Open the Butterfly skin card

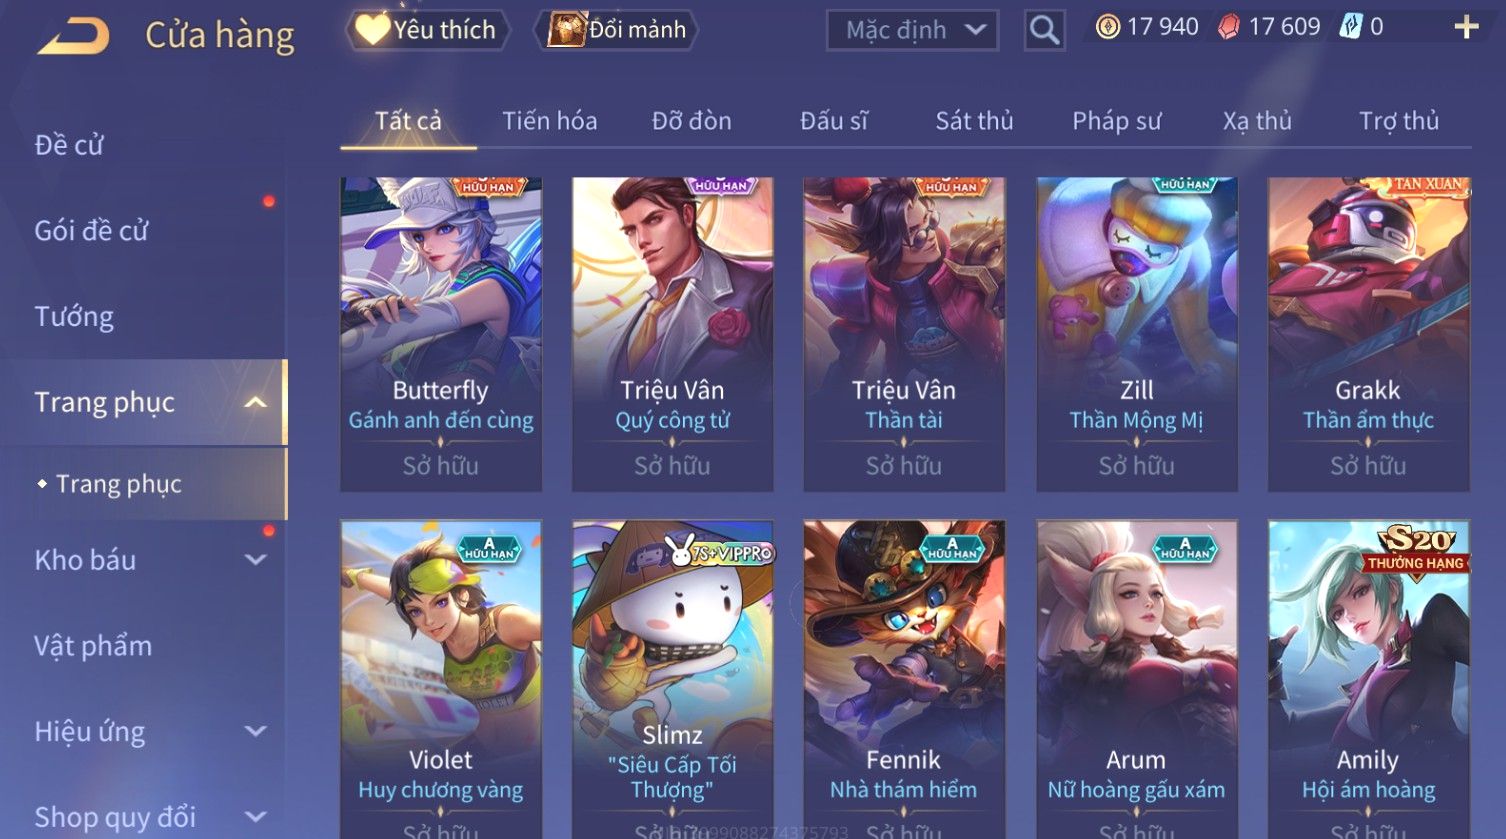pos(441,335)
